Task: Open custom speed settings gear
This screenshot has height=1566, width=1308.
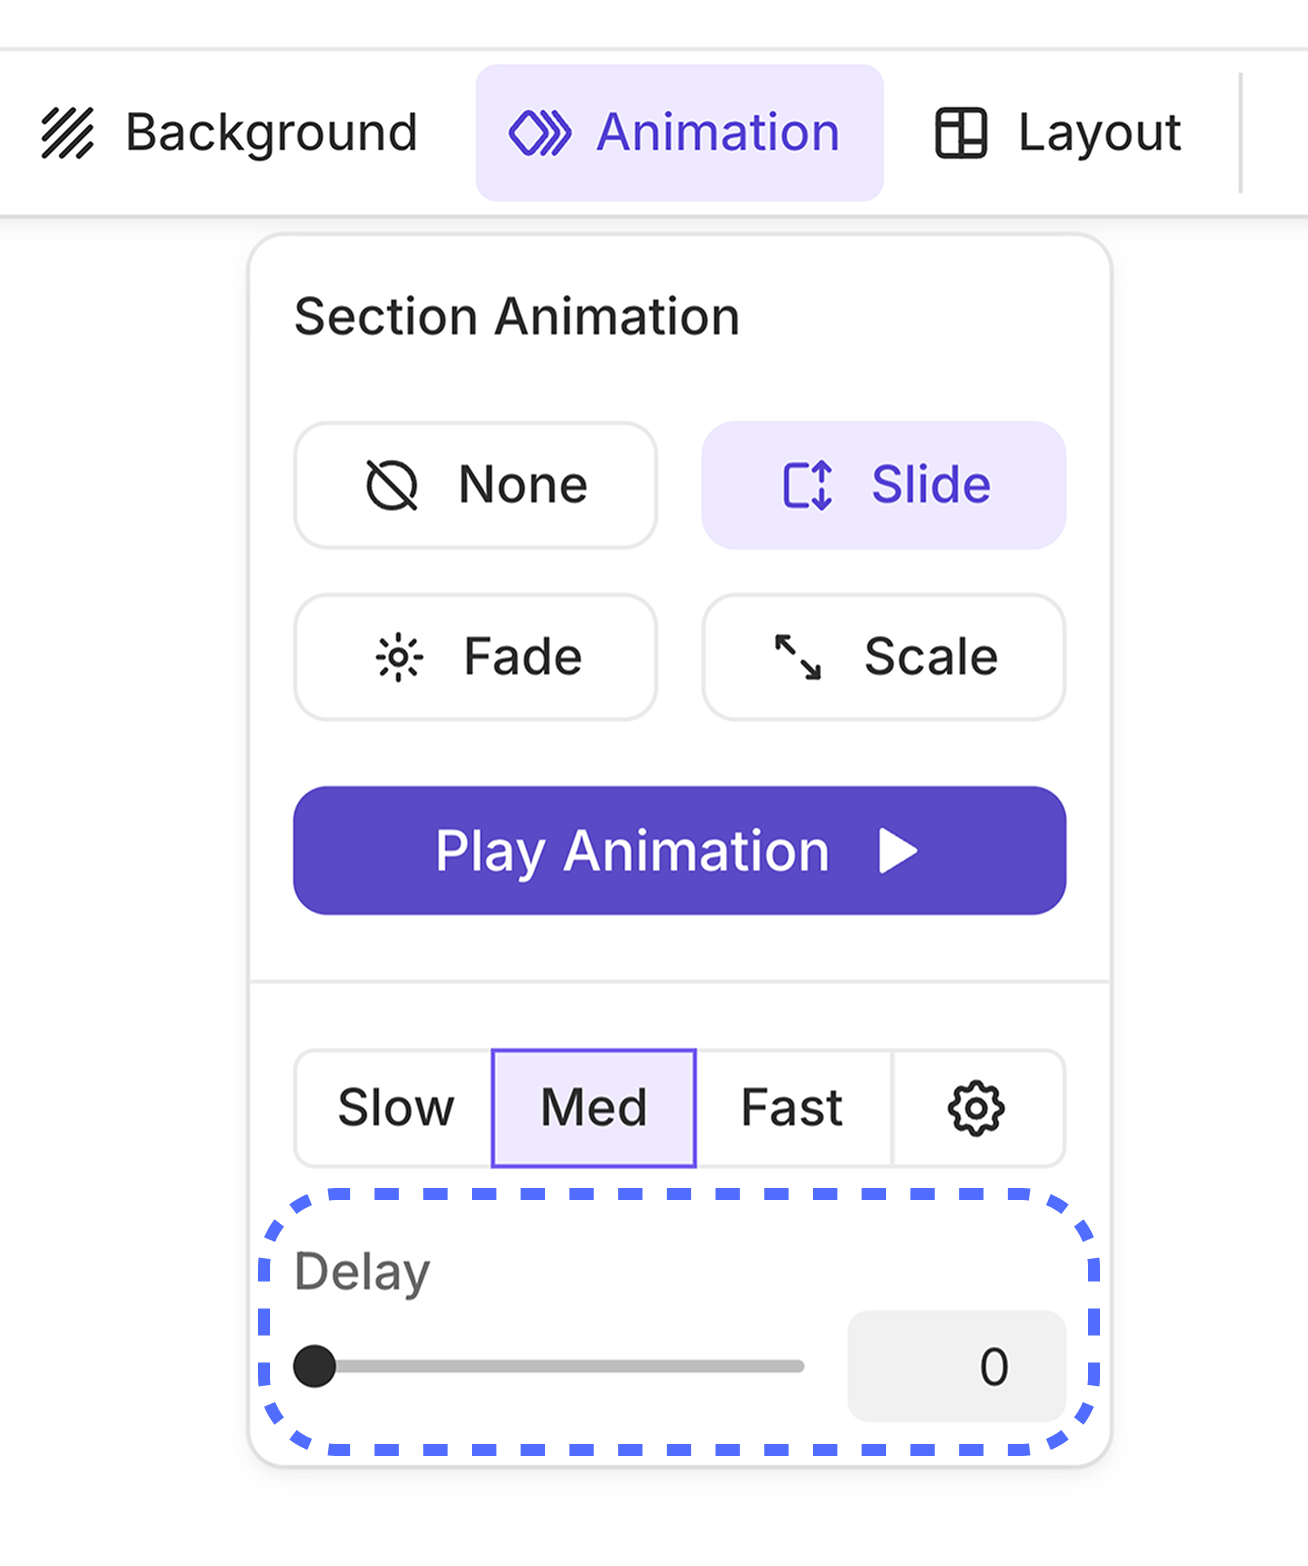Action: click(x=976, y=1108)
